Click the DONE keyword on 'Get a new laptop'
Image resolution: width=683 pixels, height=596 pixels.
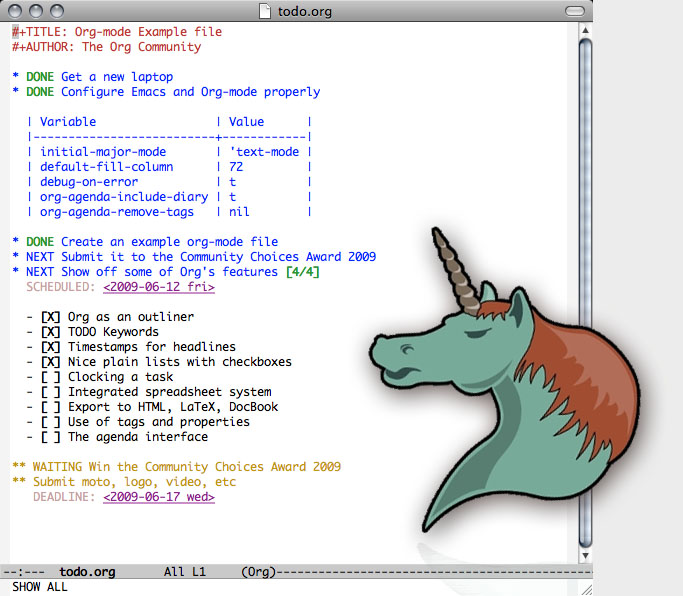click(40, 77)
